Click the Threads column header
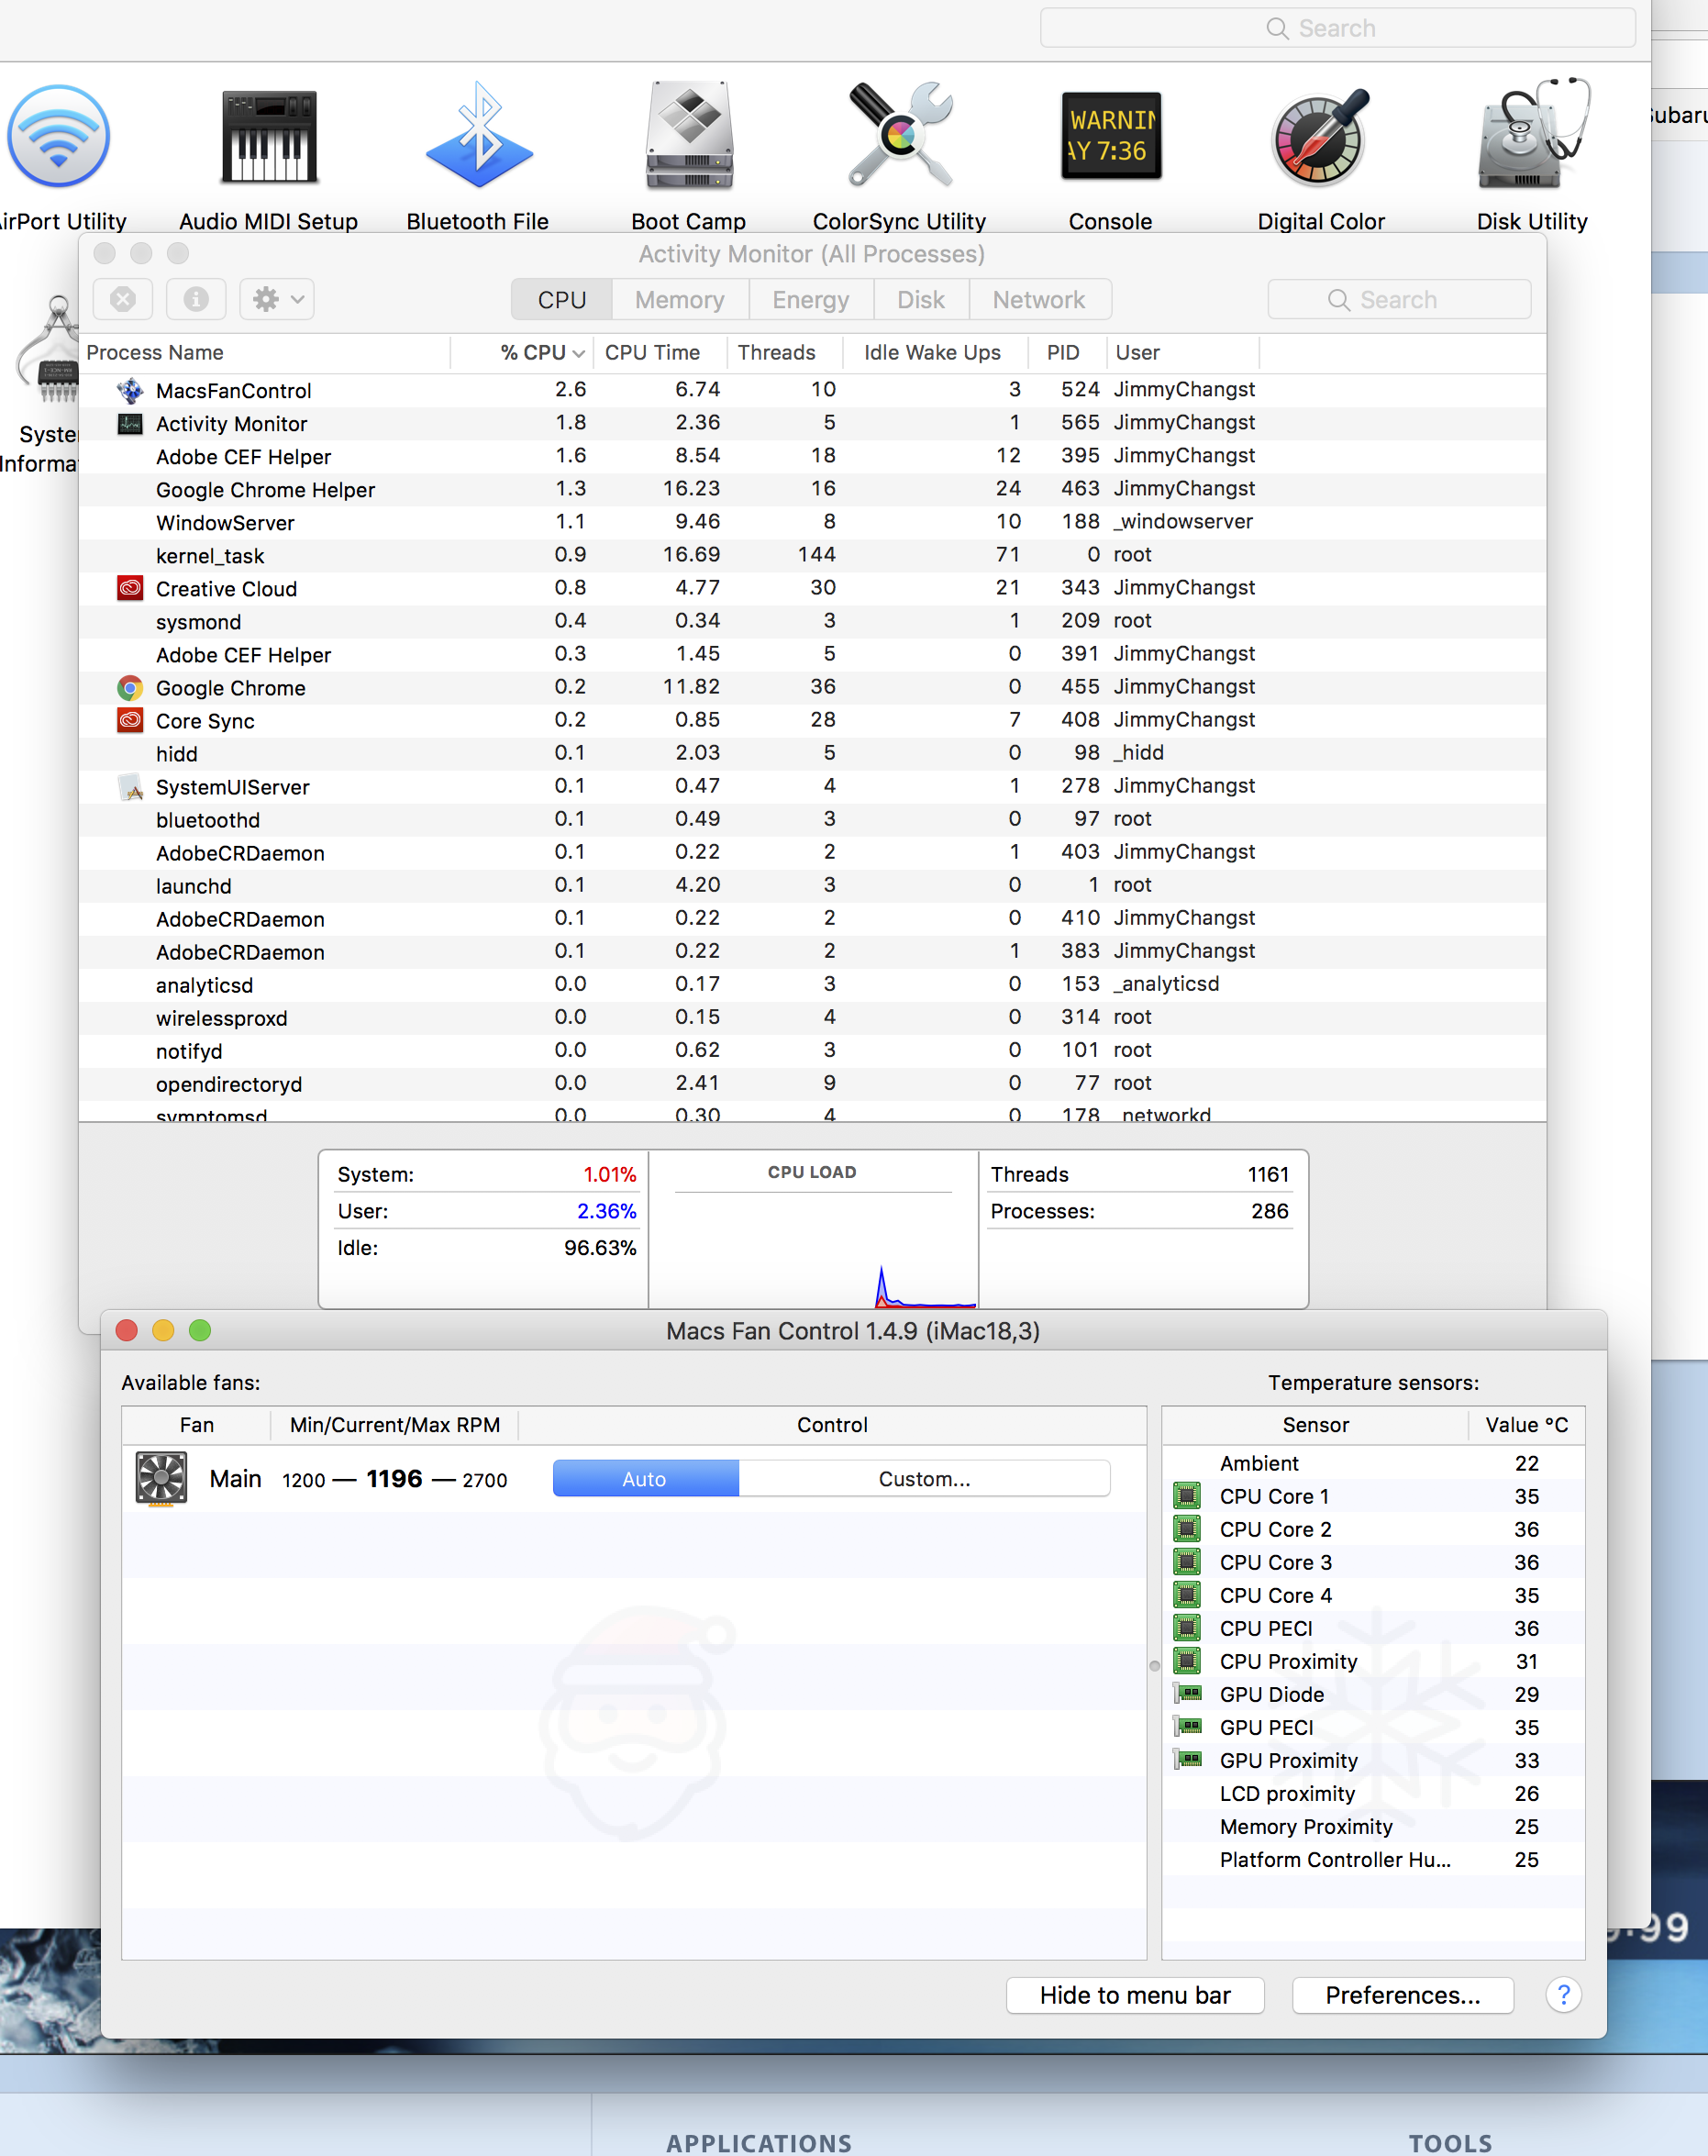This screenshot has width=1708, height=2156. (x=785, y=352)
